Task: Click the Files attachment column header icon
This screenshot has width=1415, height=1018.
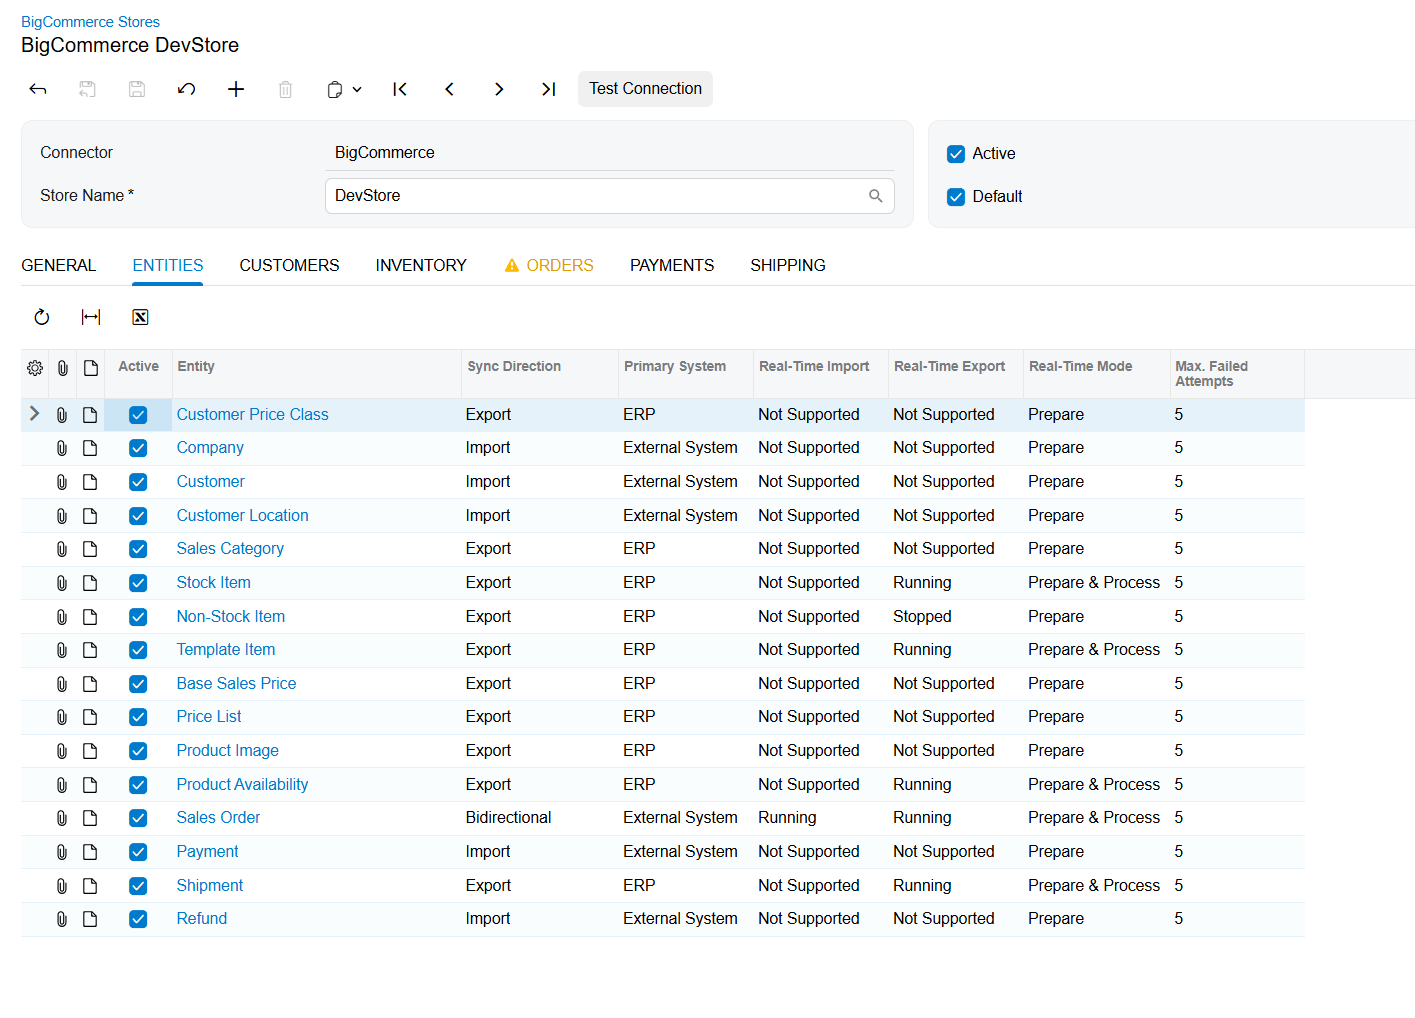Action: (62, 368)
